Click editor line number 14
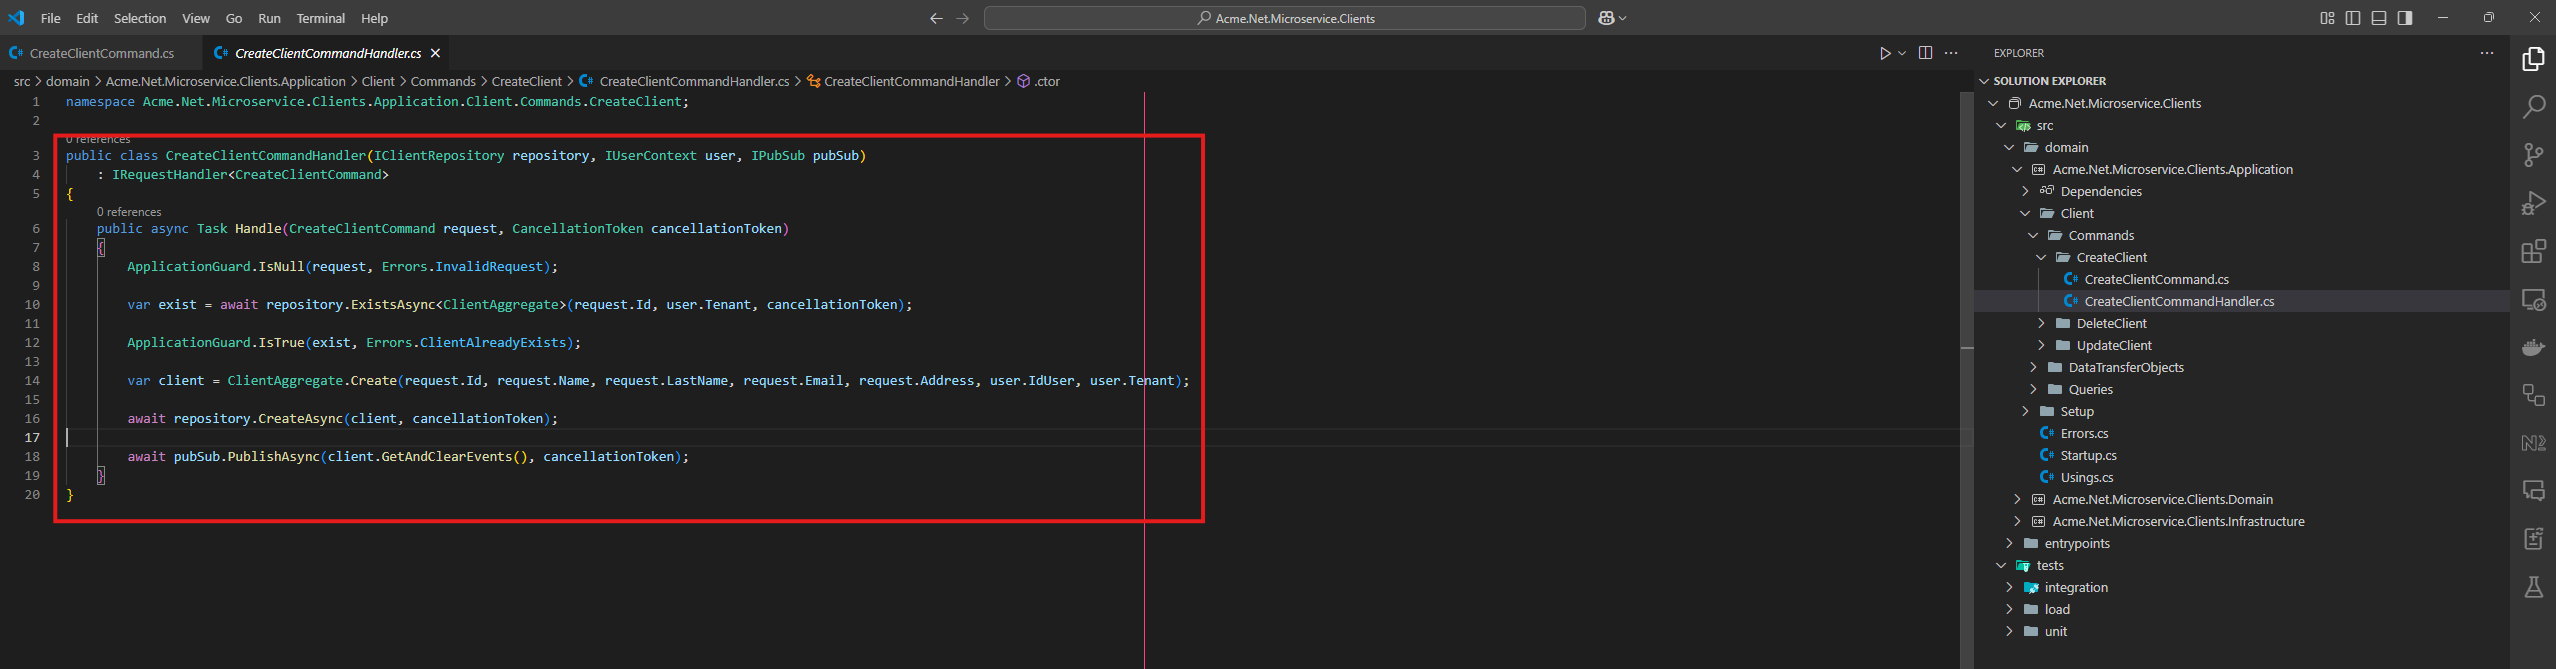 click(32, 380)
